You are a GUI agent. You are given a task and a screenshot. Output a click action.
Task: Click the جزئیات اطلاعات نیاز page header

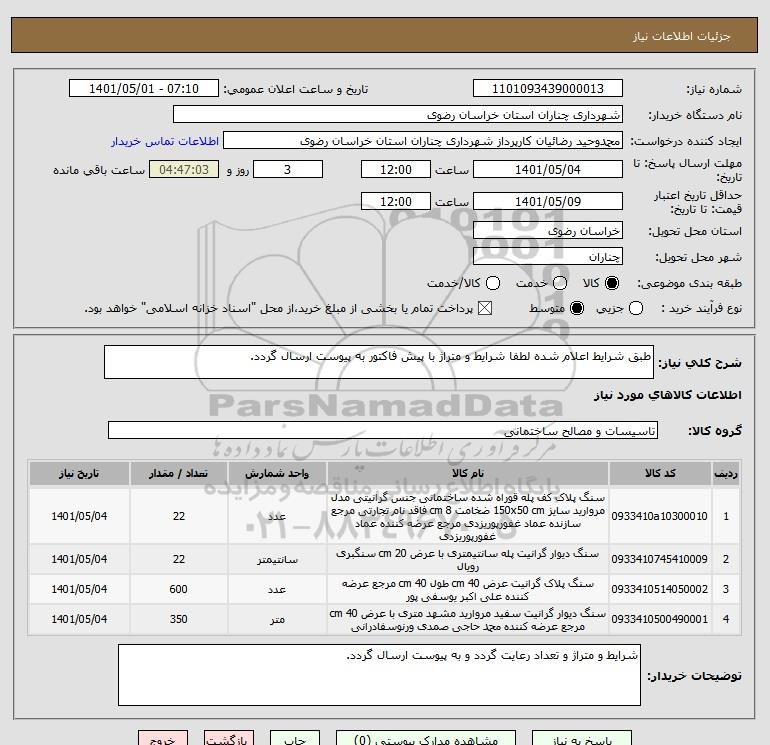coord(682,36)
